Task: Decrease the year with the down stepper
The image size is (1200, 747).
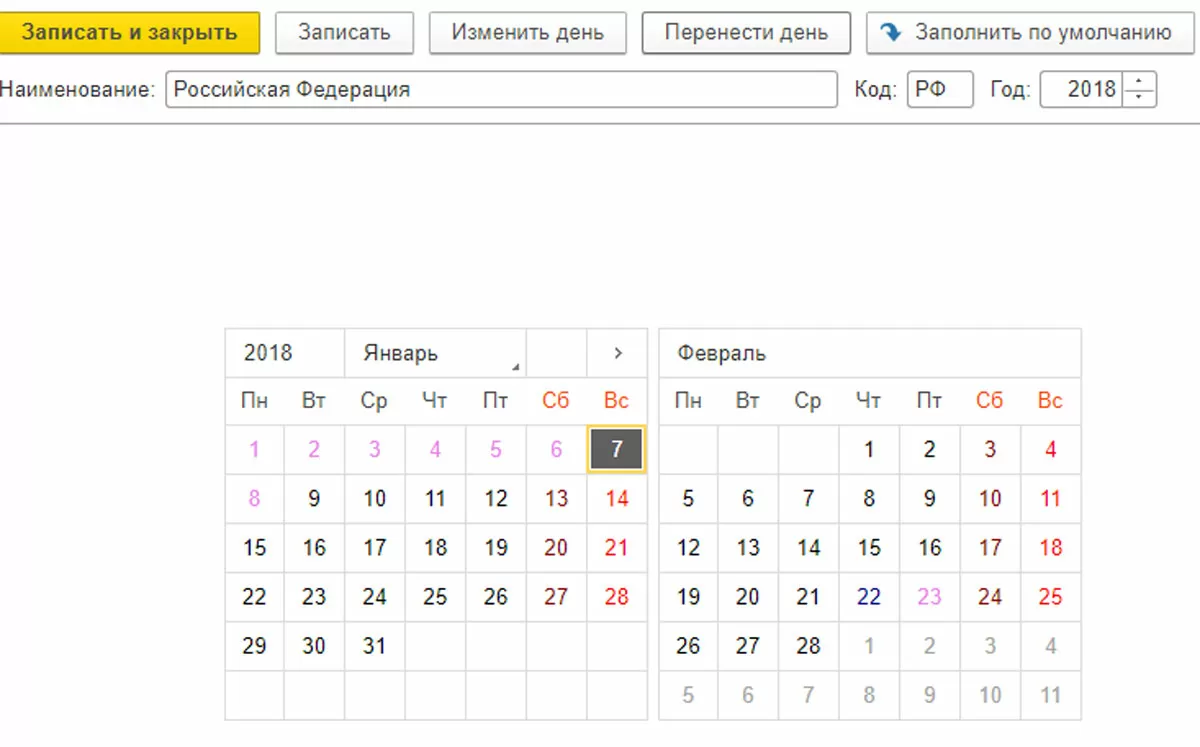Action: click(x=1140, y=98)
